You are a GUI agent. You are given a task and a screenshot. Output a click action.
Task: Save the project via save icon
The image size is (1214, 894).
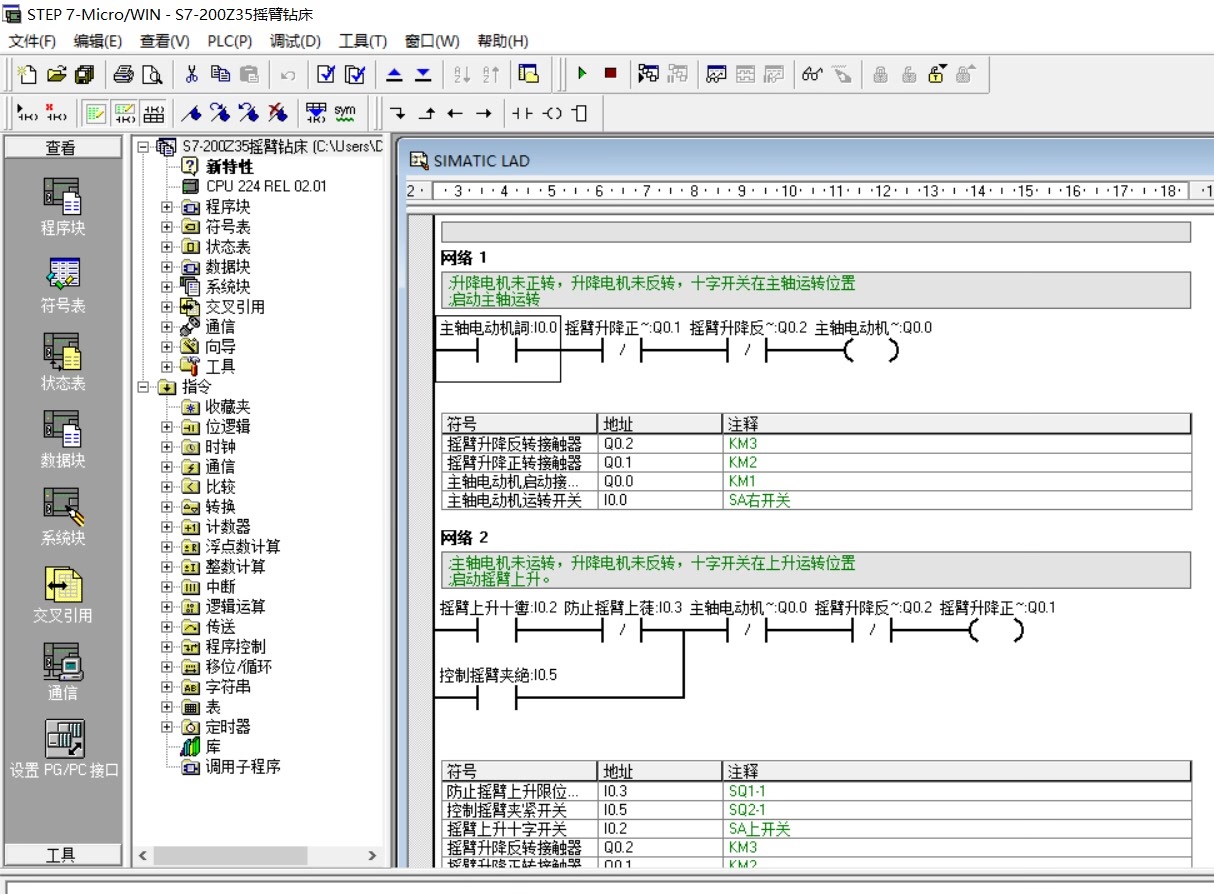[x=85, y=74]
